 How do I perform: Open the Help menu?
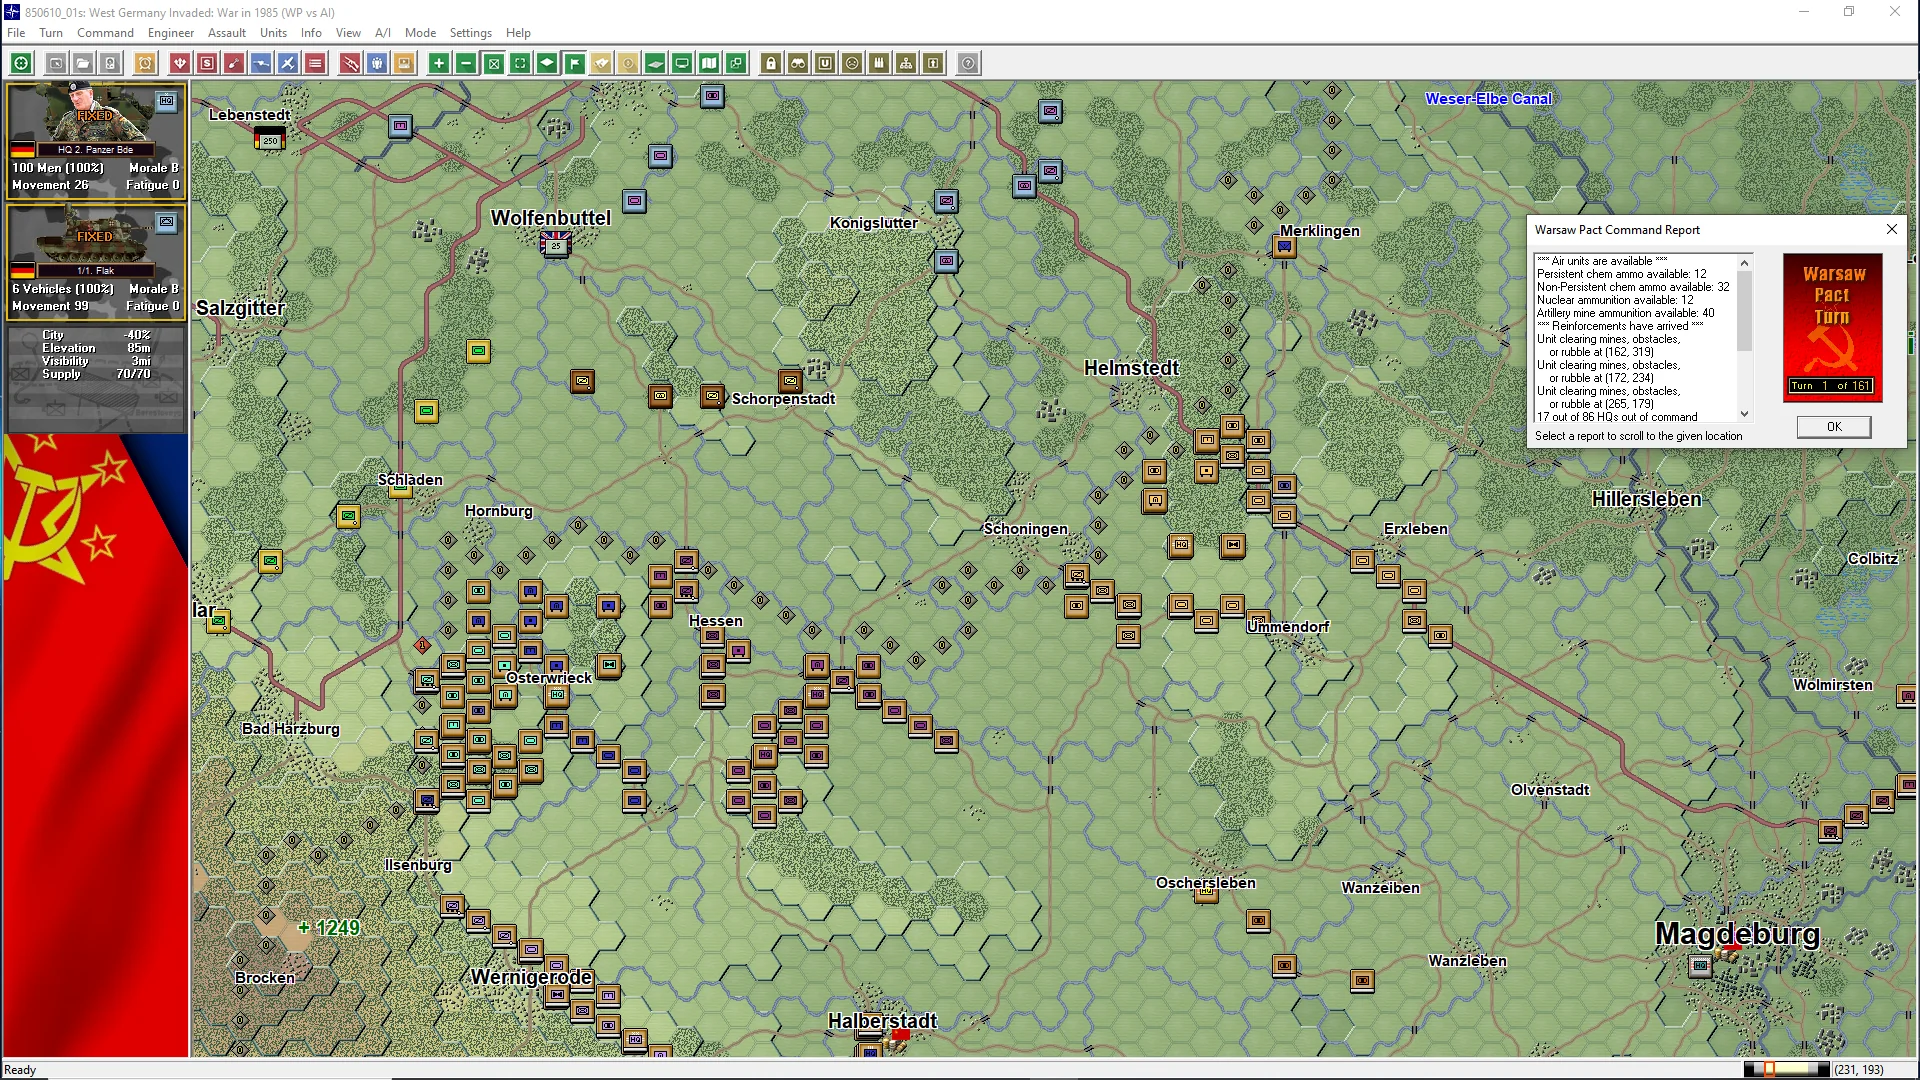(518, 32)
